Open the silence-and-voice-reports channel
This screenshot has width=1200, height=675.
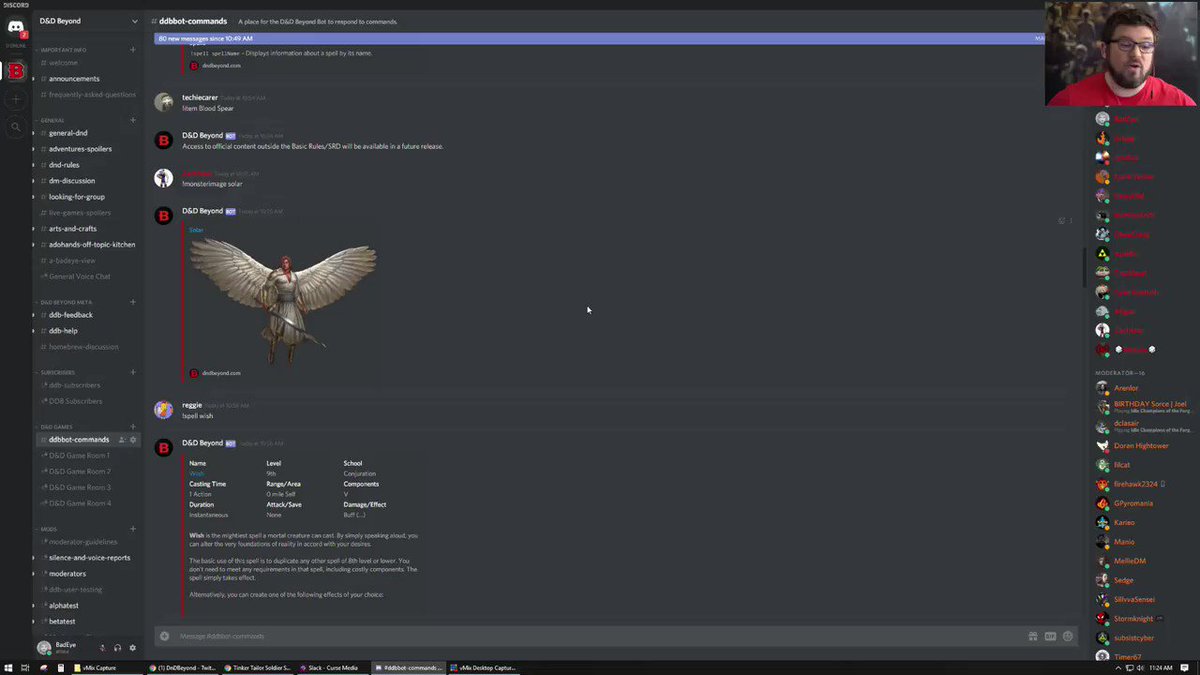(x=88, y=558)
